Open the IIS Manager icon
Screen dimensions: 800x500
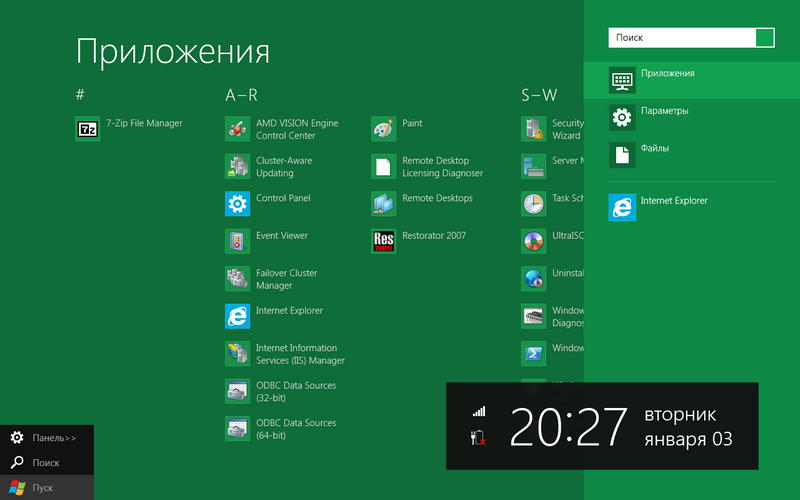[x=237, y=354]
